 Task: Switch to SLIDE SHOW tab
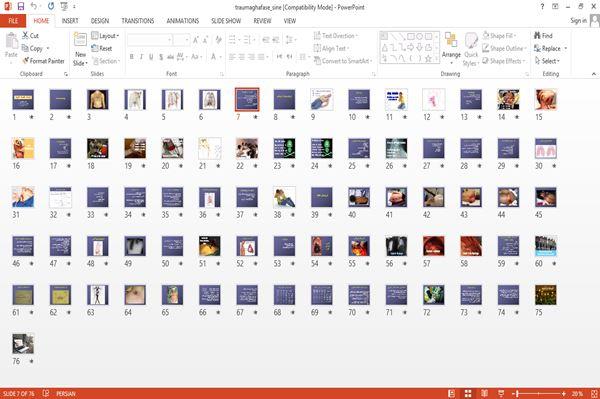[226, 21]
